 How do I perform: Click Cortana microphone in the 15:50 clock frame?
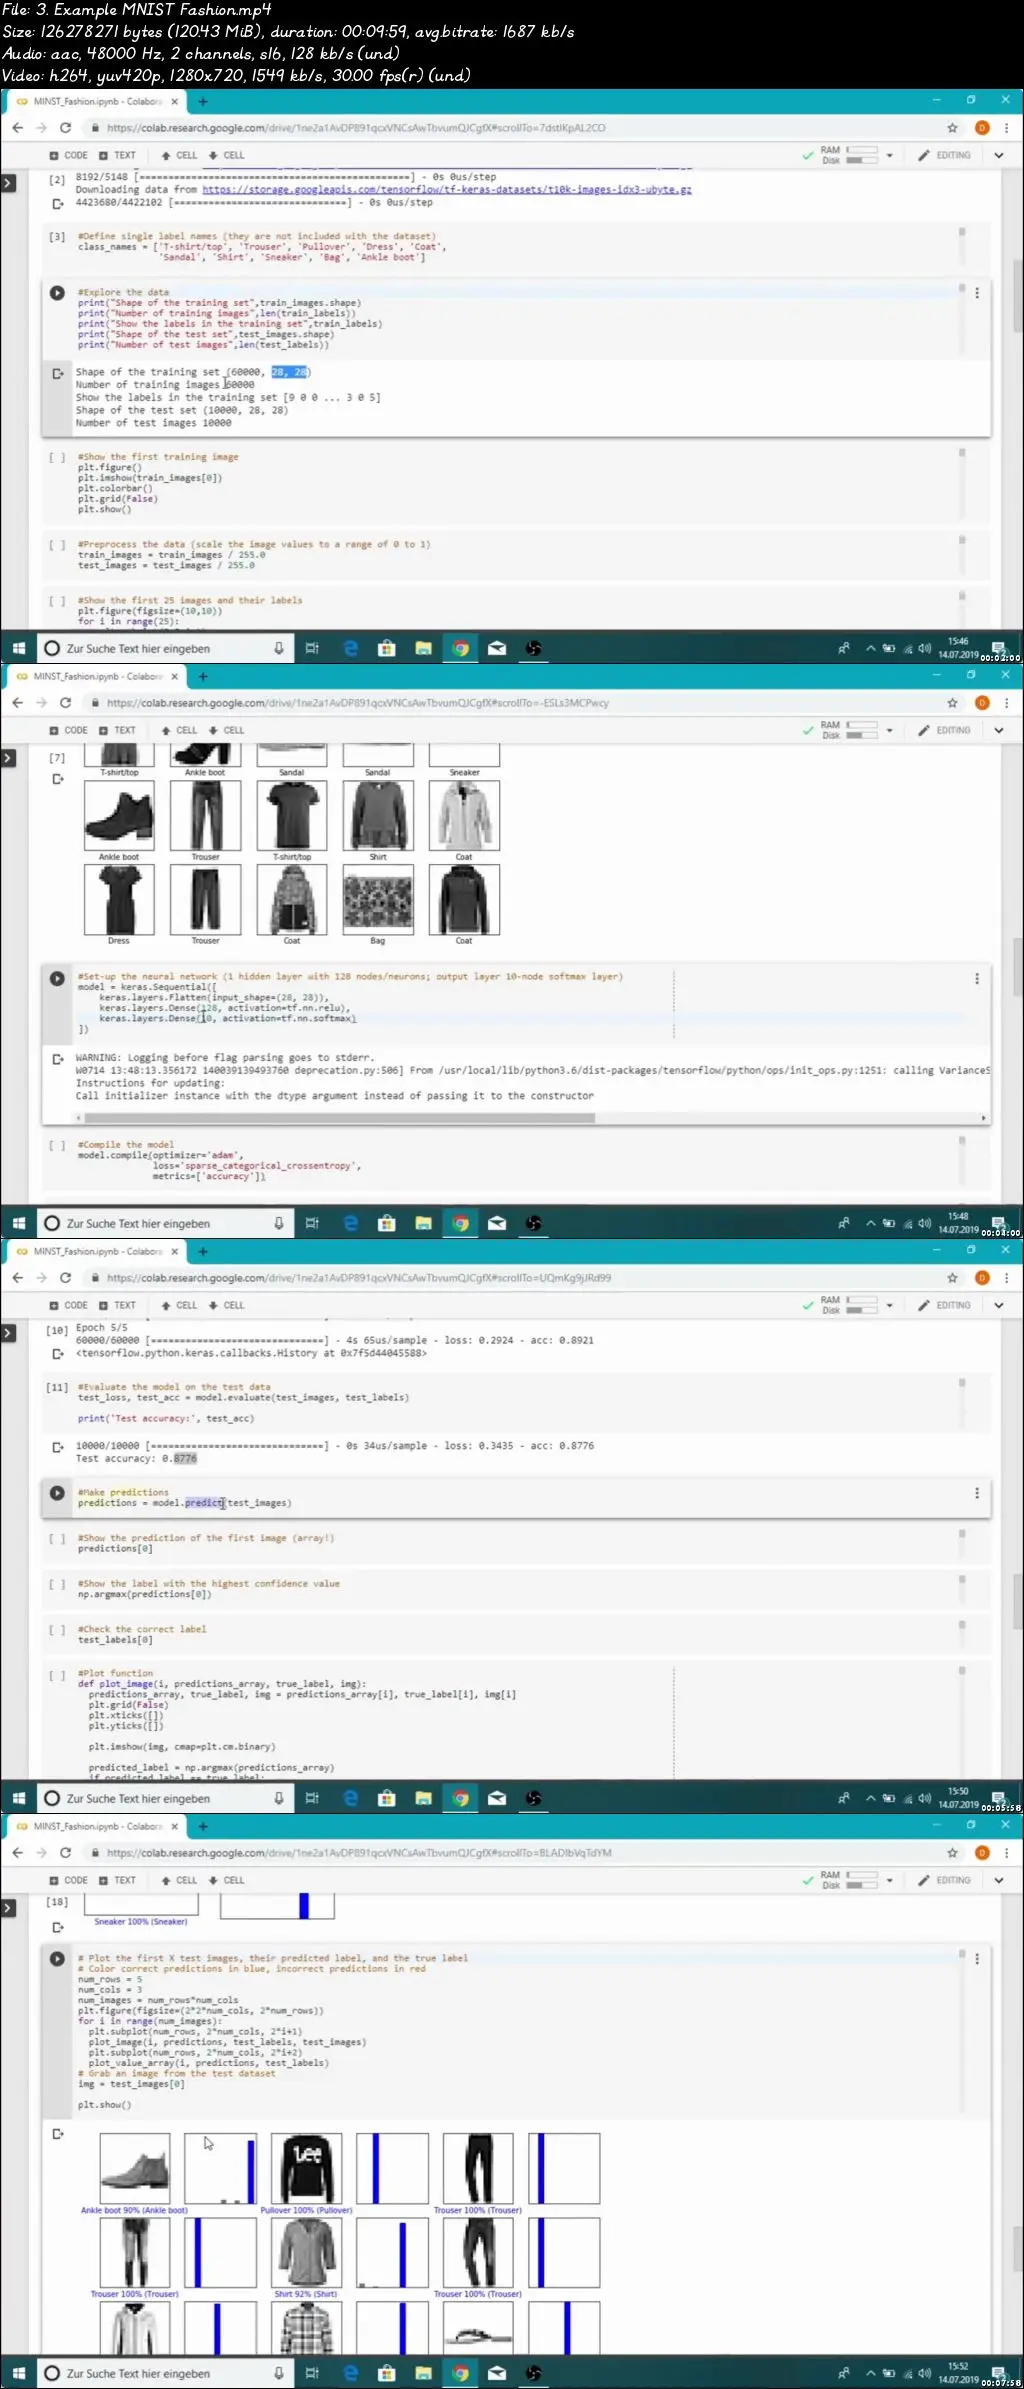coord(279,1798)
